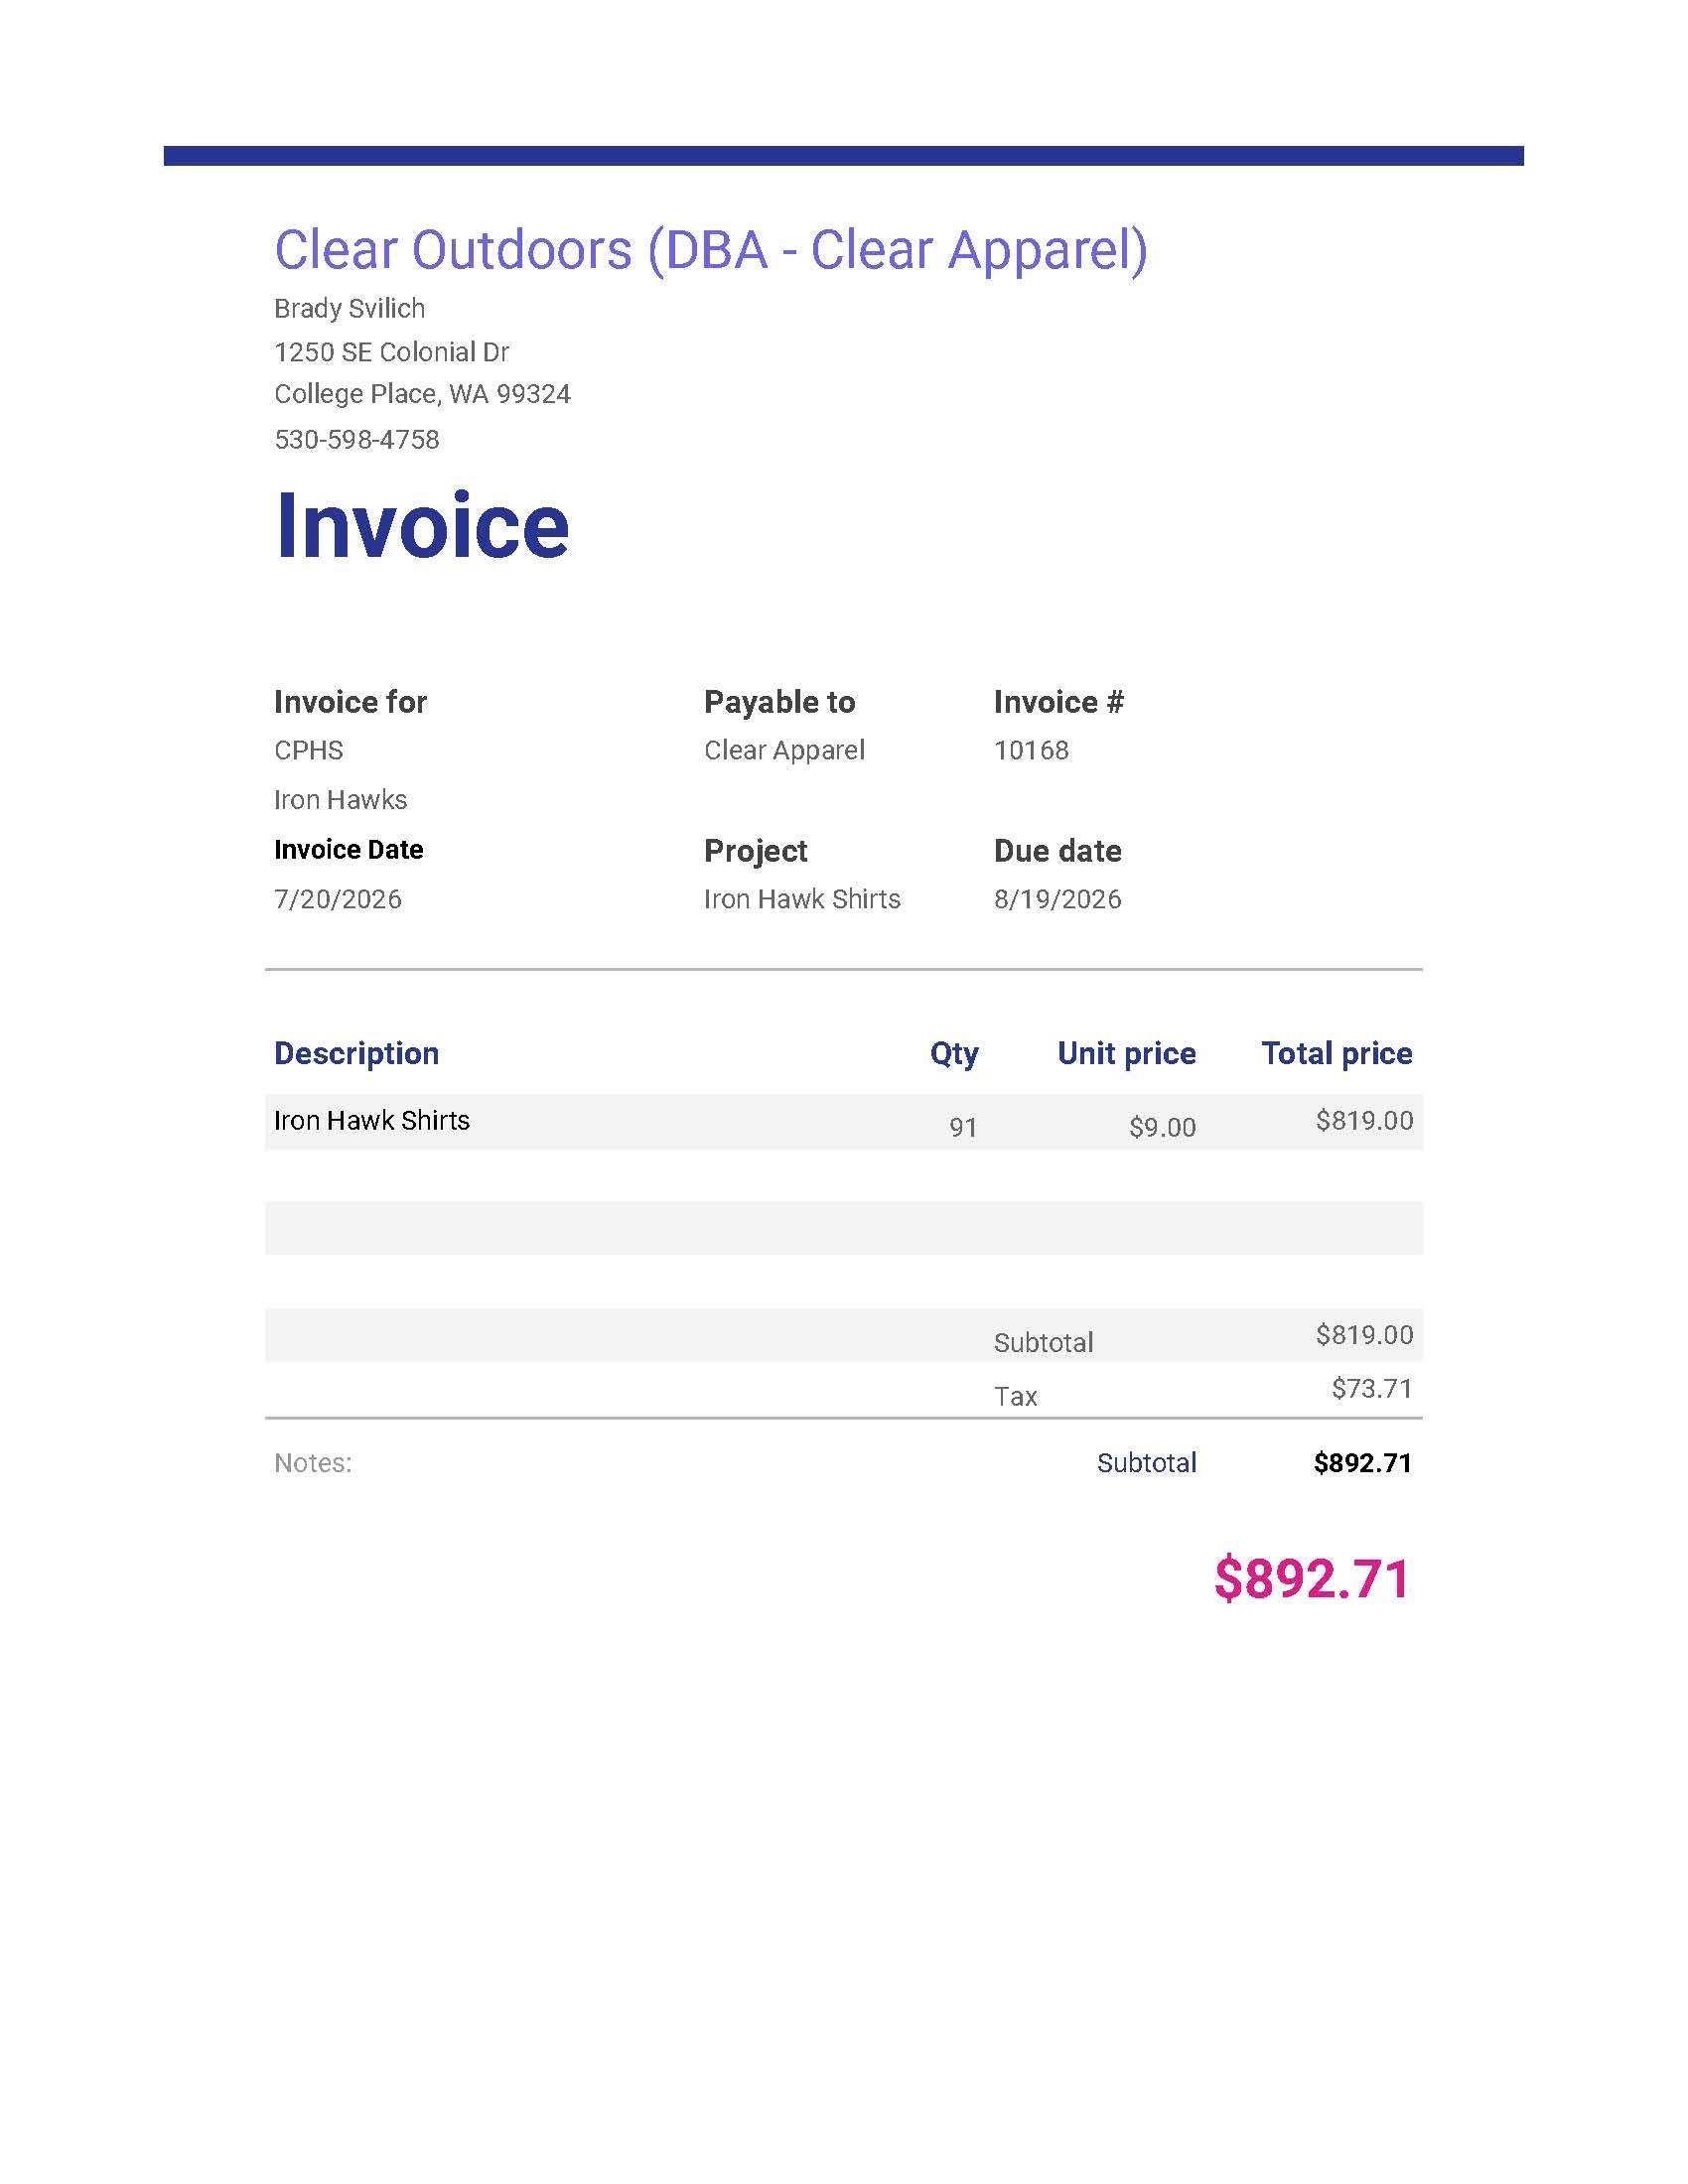Click the Iron Hawks recipient line
The width and height of the screenshot is (1688, 2184).
coord(341,800)
